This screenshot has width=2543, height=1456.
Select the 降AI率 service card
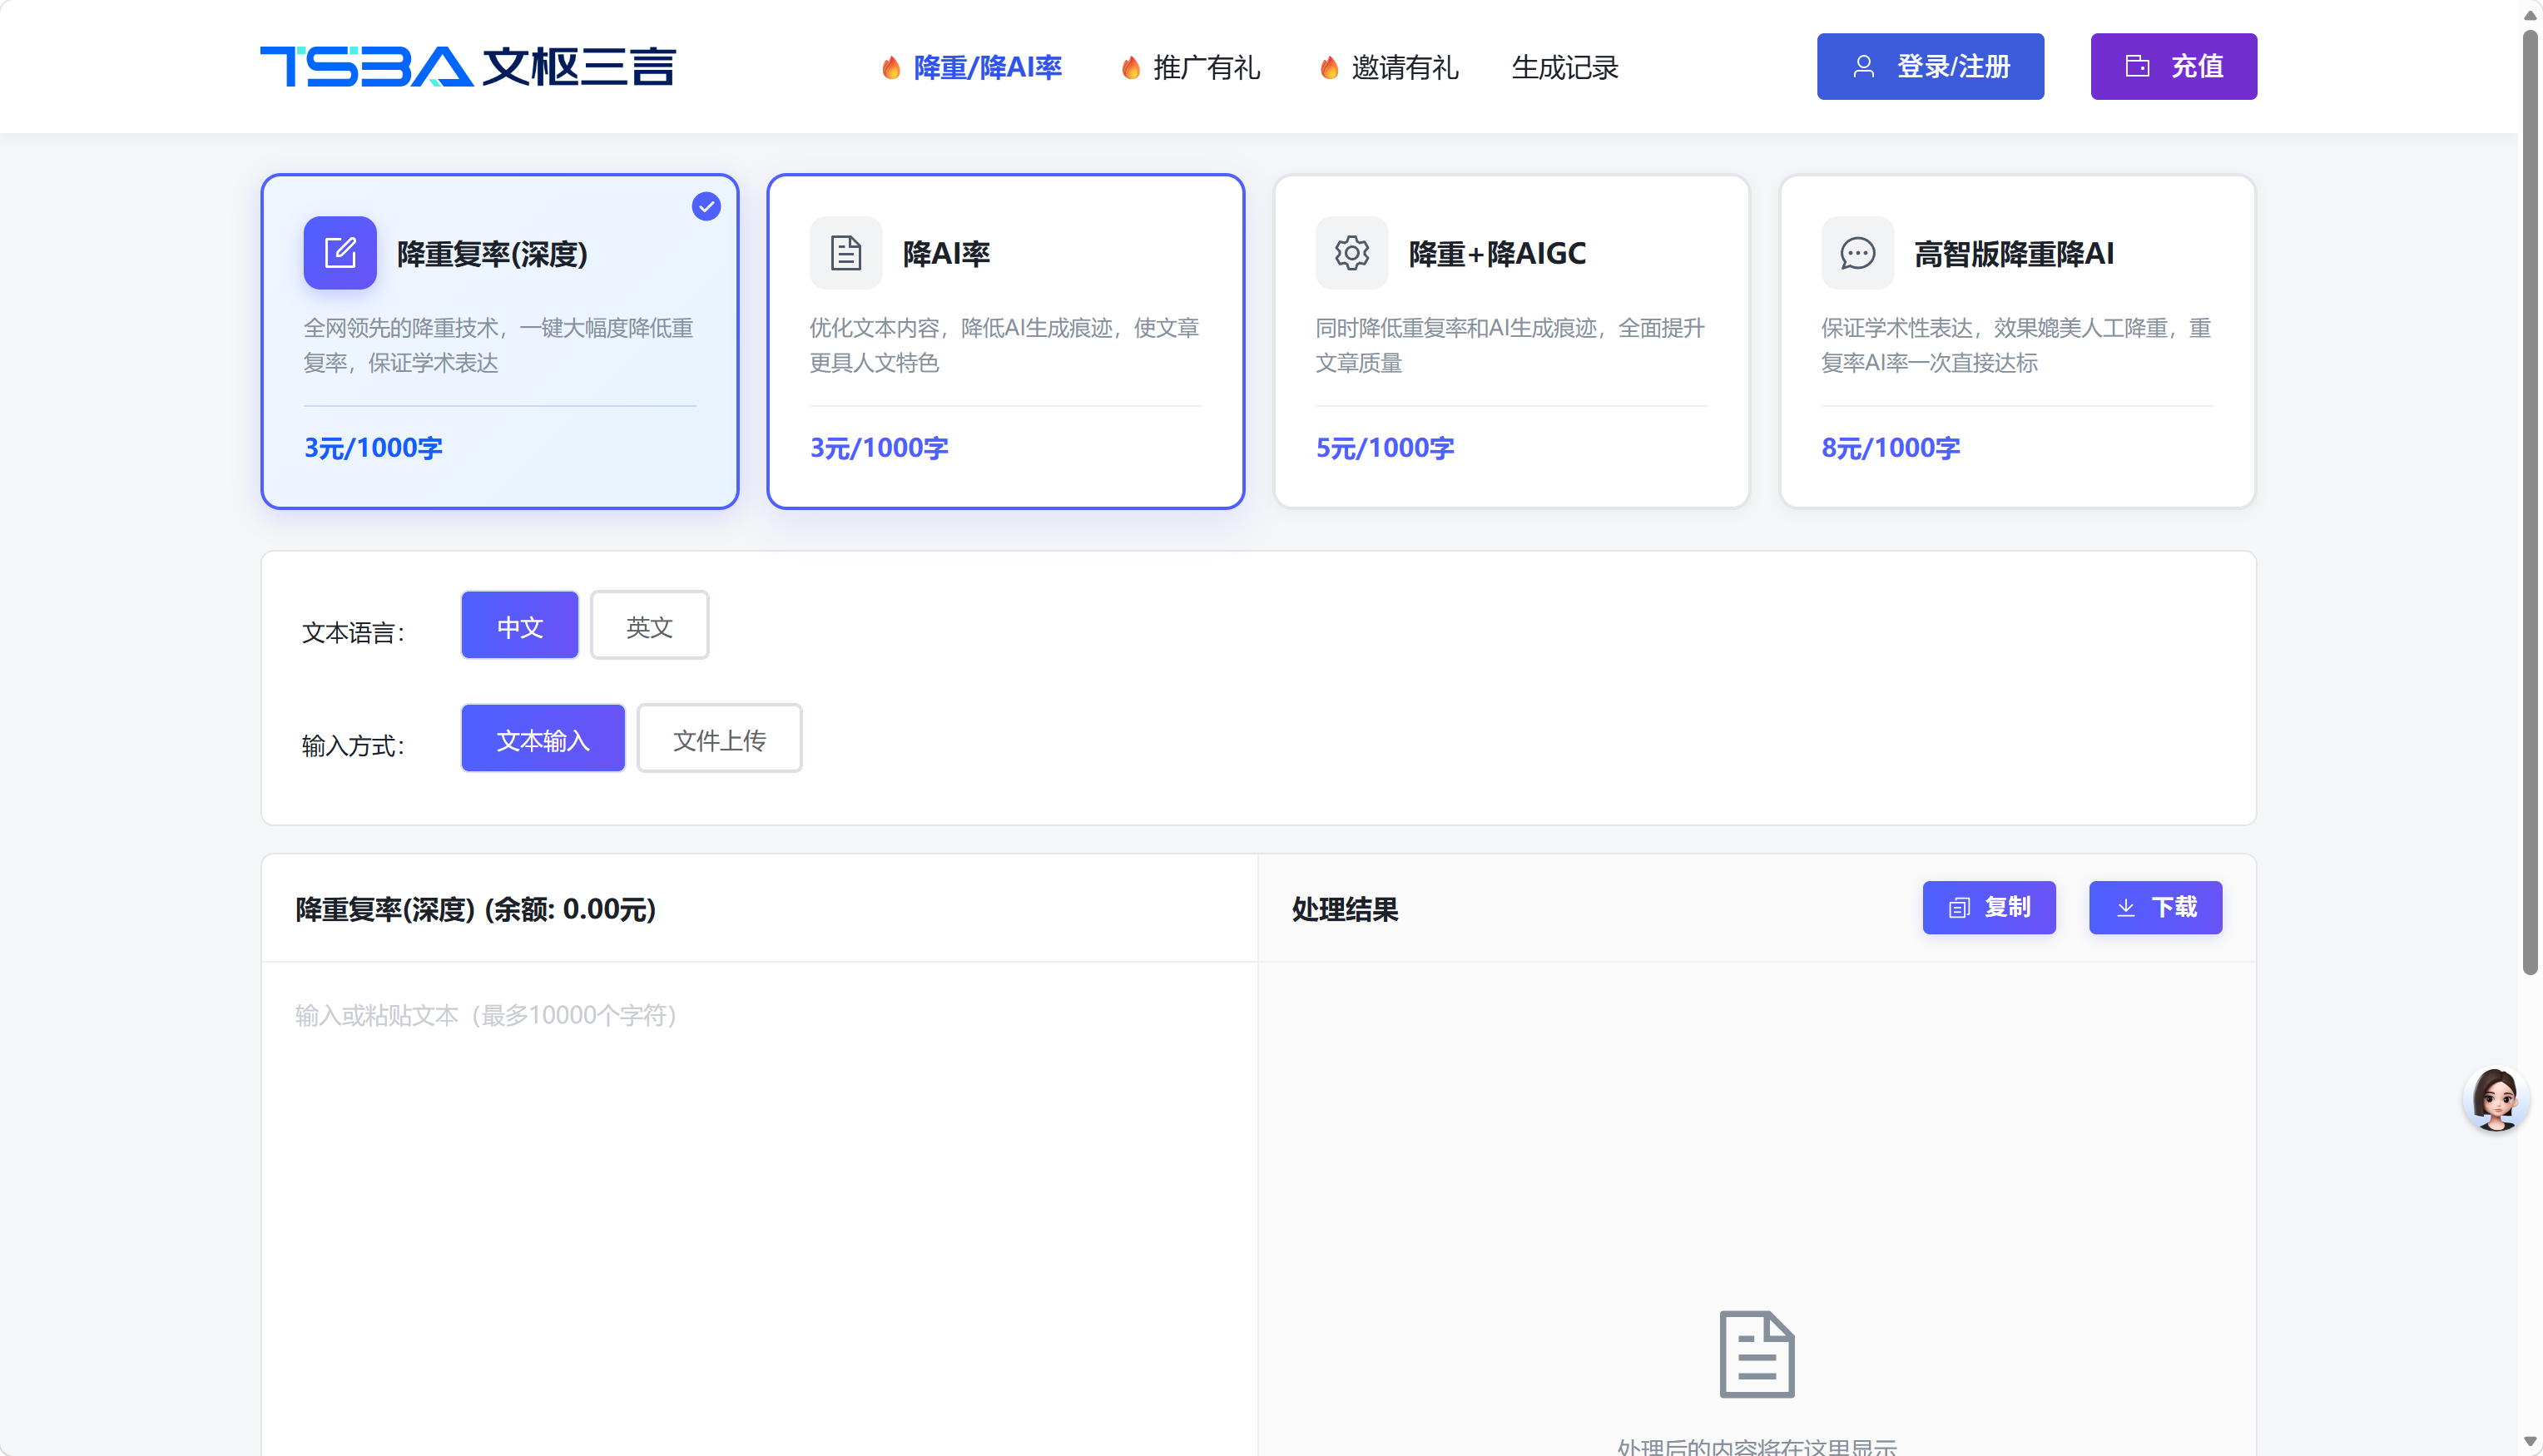pos(1005,341)
